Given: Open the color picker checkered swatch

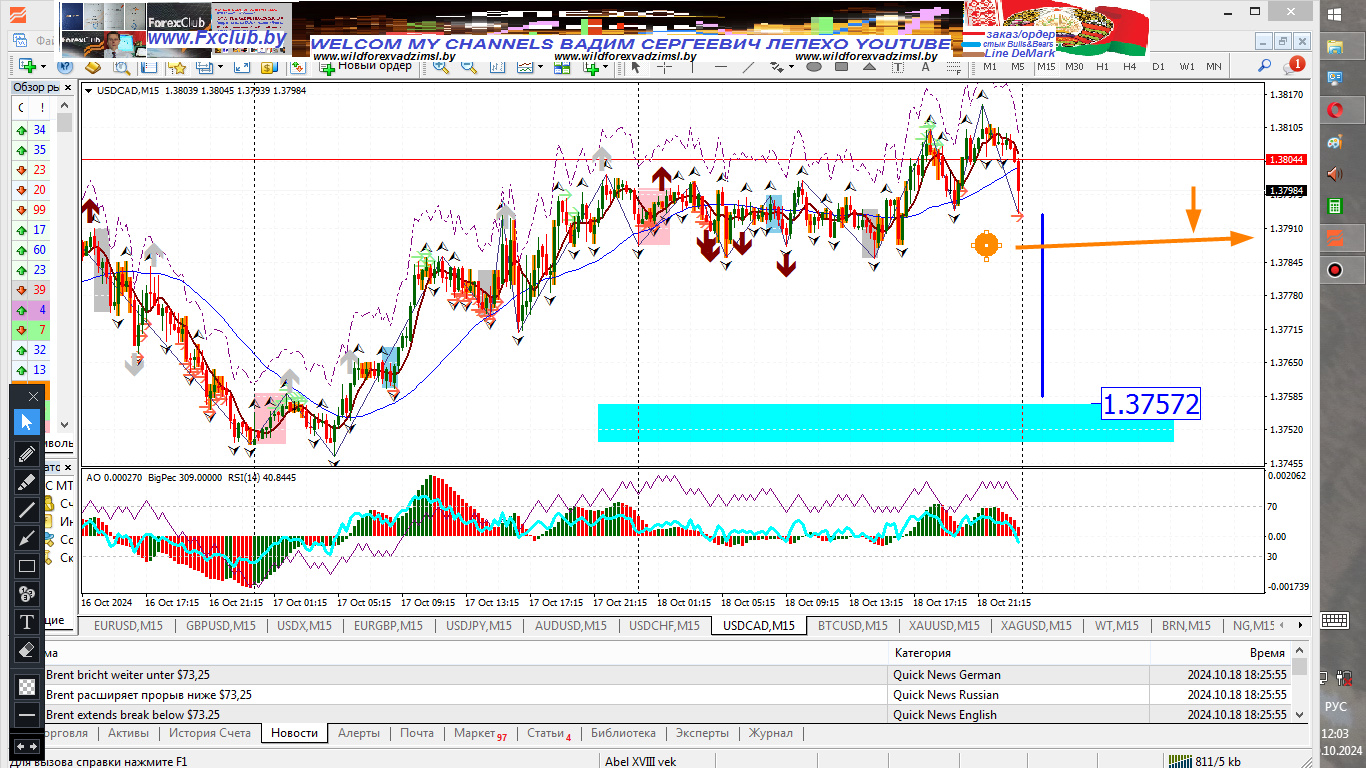Looking at the screenshot, I should coord(27,687).
